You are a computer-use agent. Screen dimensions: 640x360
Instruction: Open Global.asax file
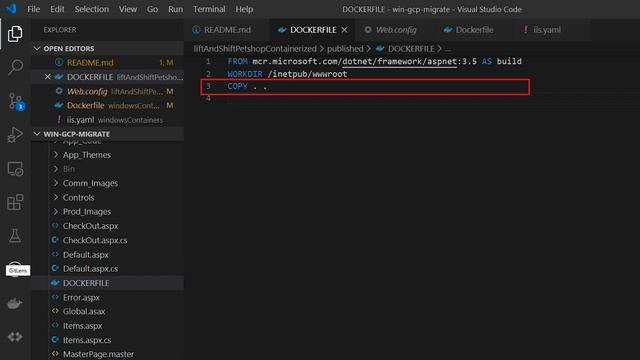tap(107, 311)
